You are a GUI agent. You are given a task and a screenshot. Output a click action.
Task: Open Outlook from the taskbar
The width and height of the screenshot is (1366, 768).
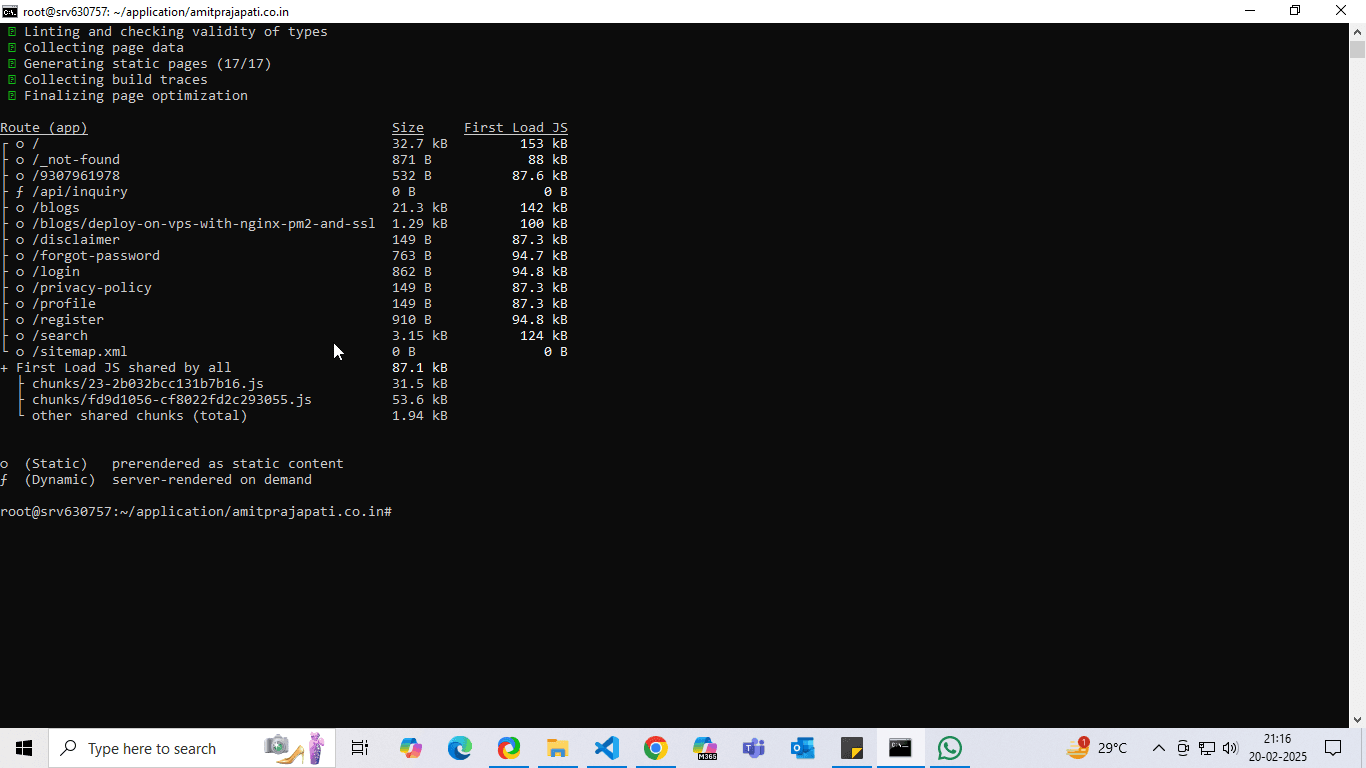(802, 748)
